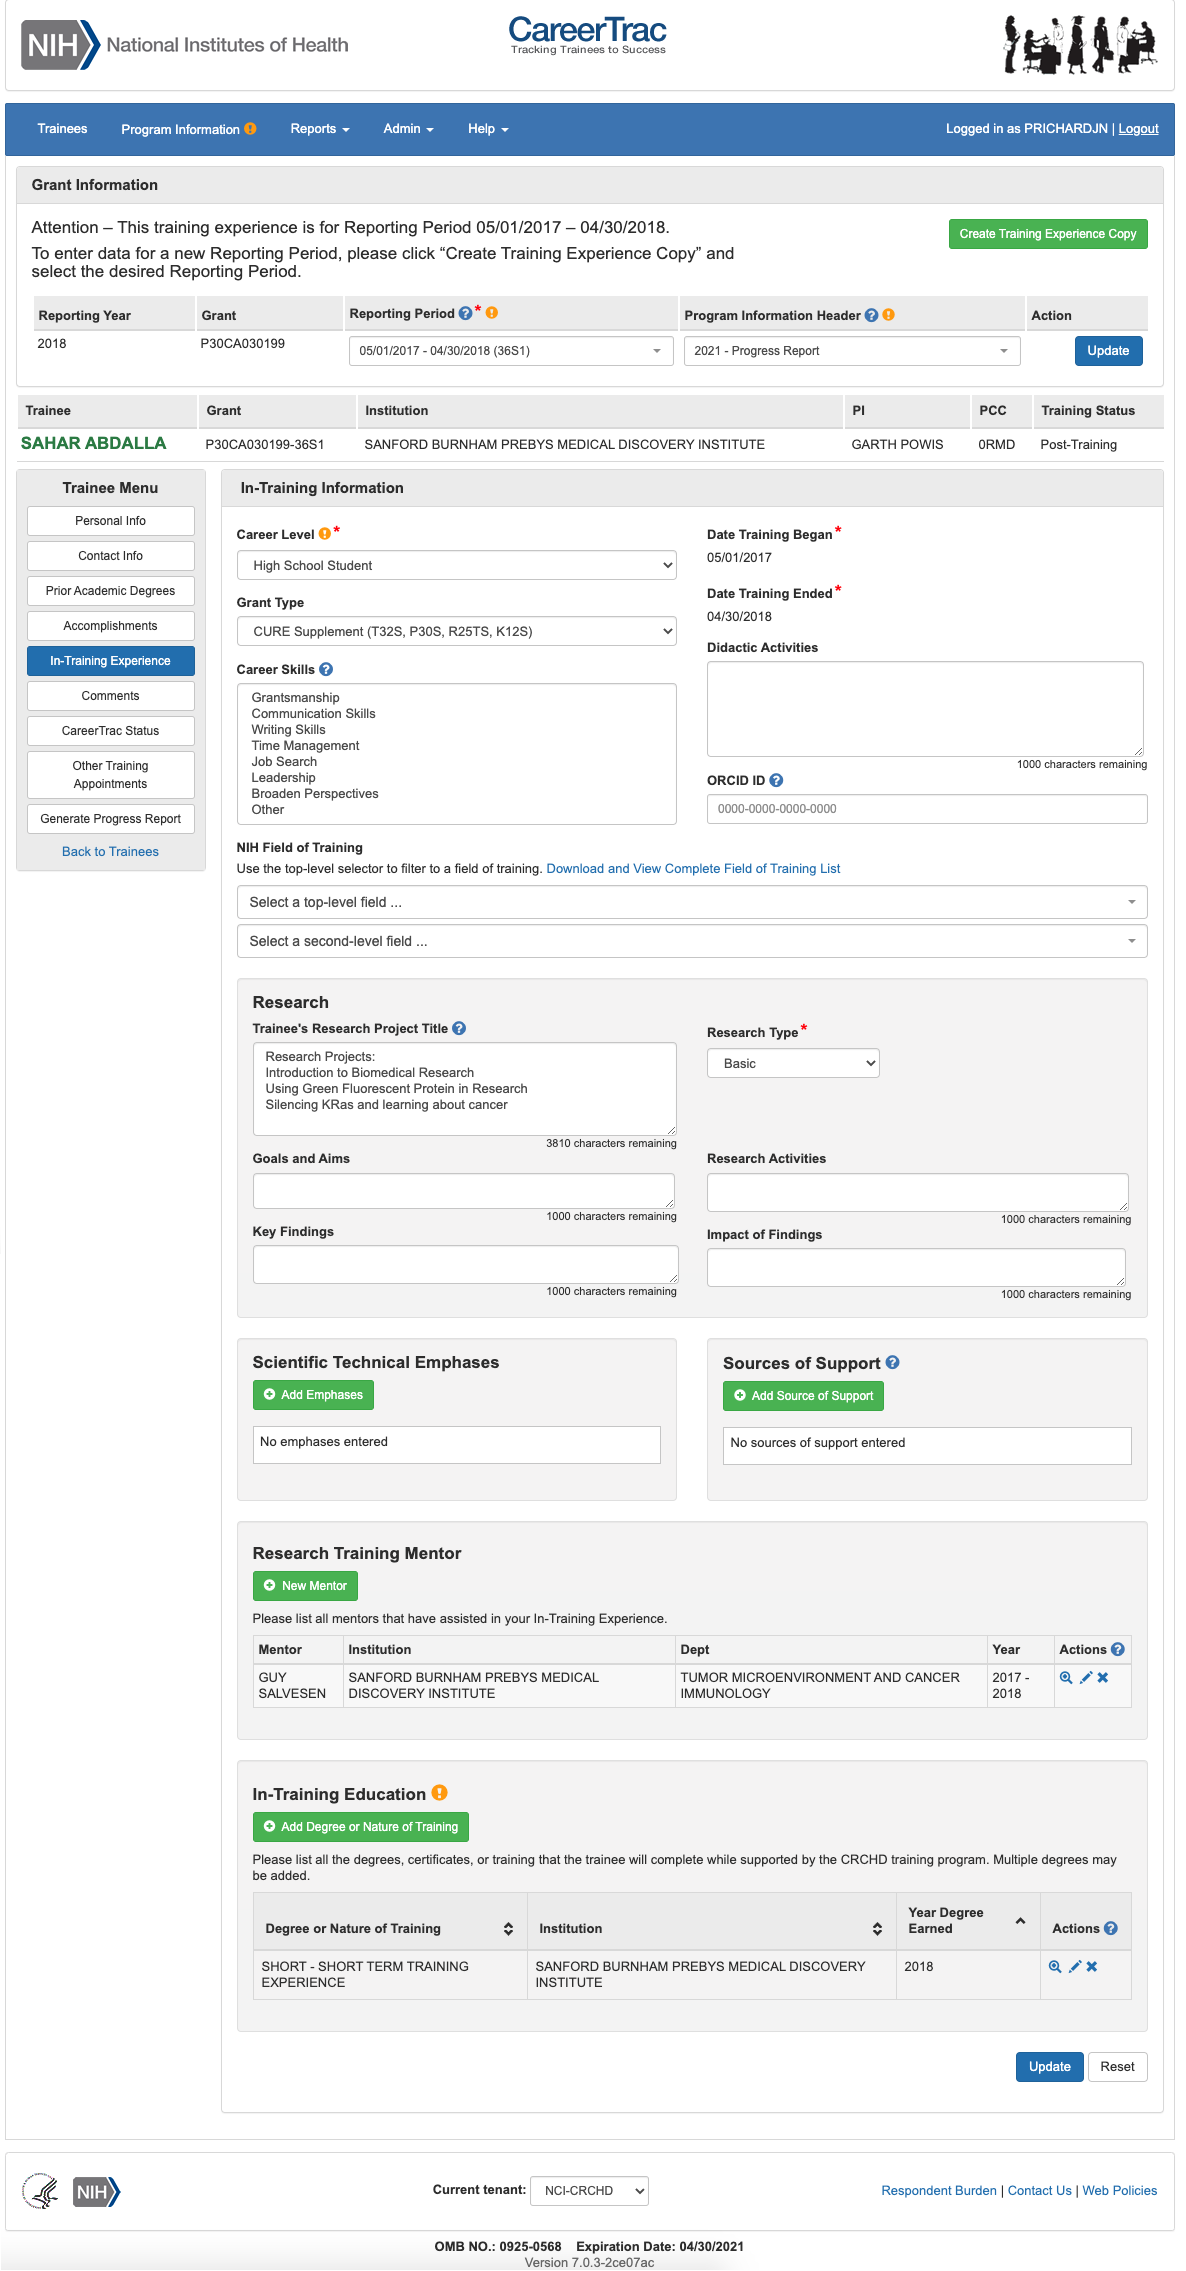Click the Reporting Period help icon
Screen dimensions: 1186x2271
[x=465, y=313]
